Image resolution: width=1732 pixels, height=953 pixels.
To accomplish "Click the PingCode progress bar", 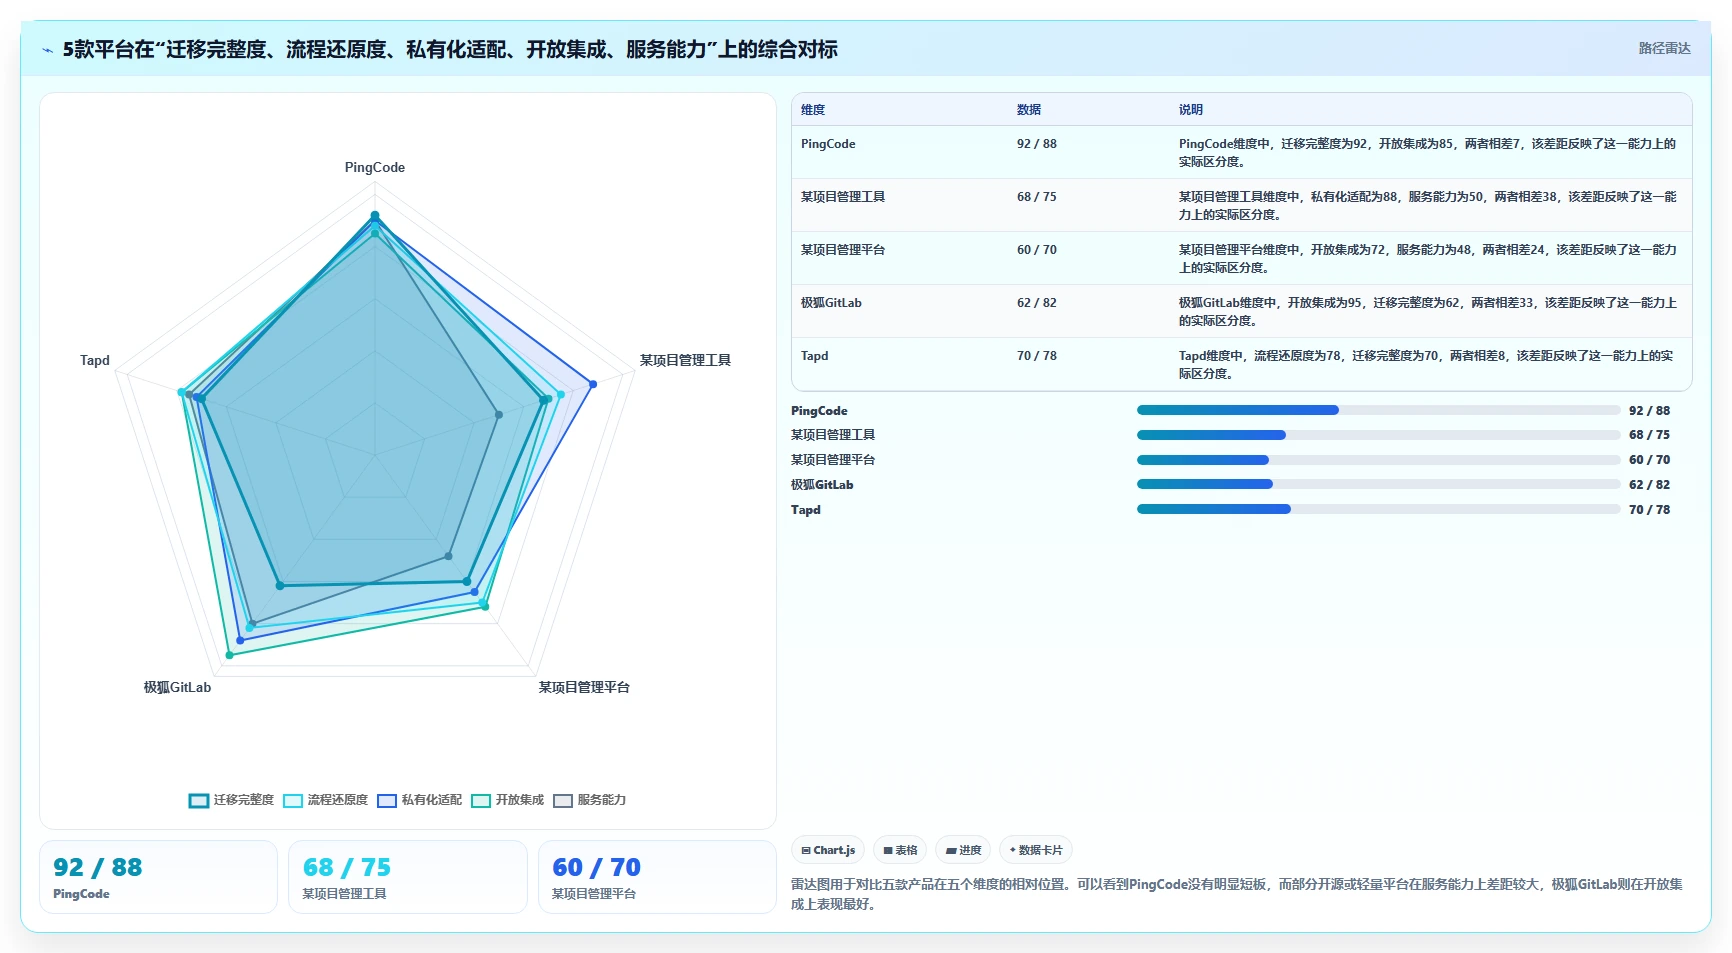I will pyautogui.click(x=1378, y=410).
